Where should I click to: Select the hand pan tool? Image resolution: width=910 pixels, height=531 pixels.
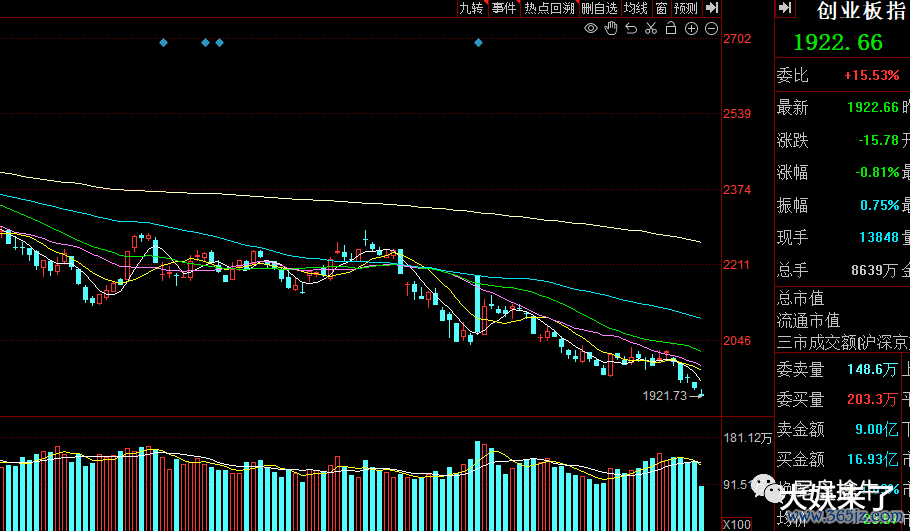(x=612, y=28)
